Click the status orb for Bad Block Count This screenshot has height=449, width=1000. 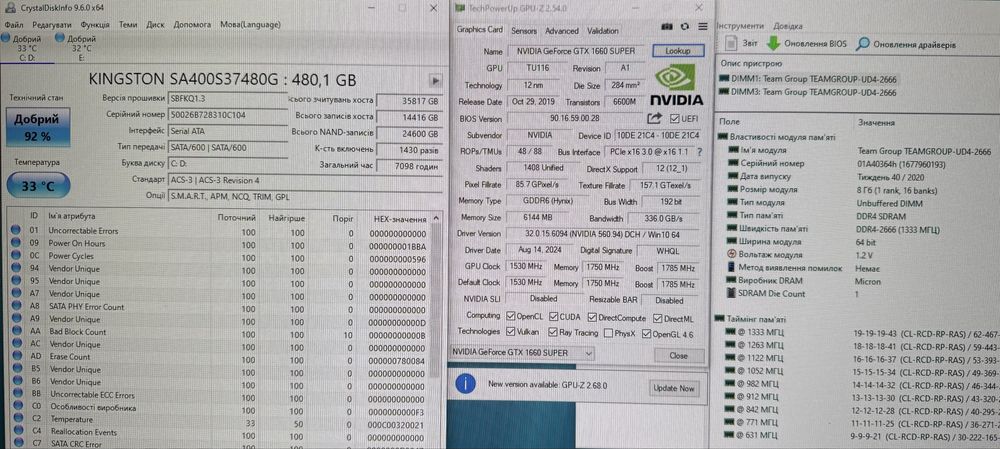pyautogui.click(x=16, y=332)
